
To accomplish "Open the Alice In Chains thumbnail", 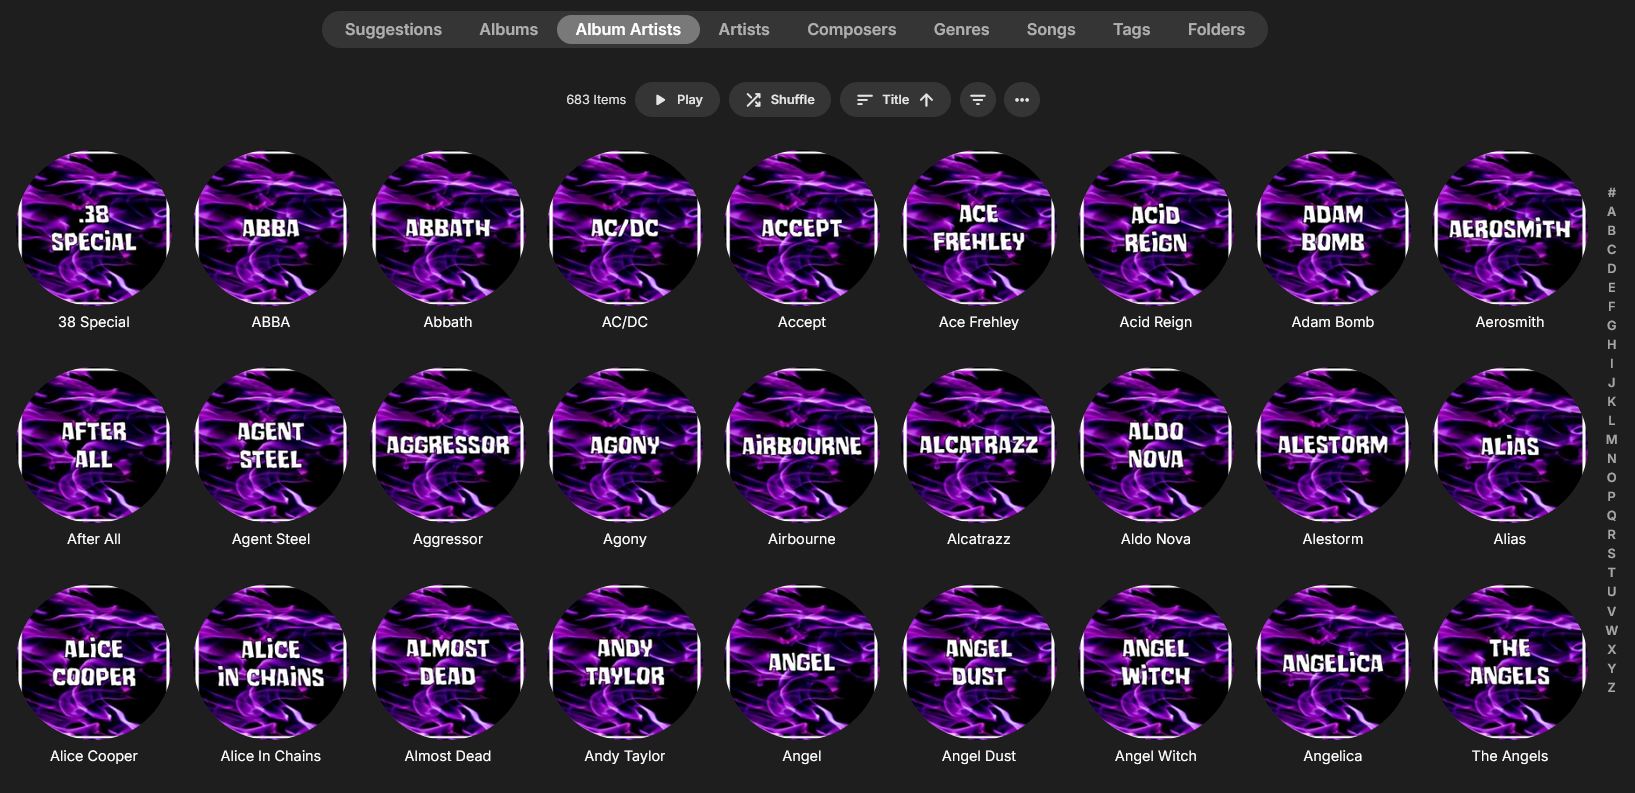I will click(271, 662).
